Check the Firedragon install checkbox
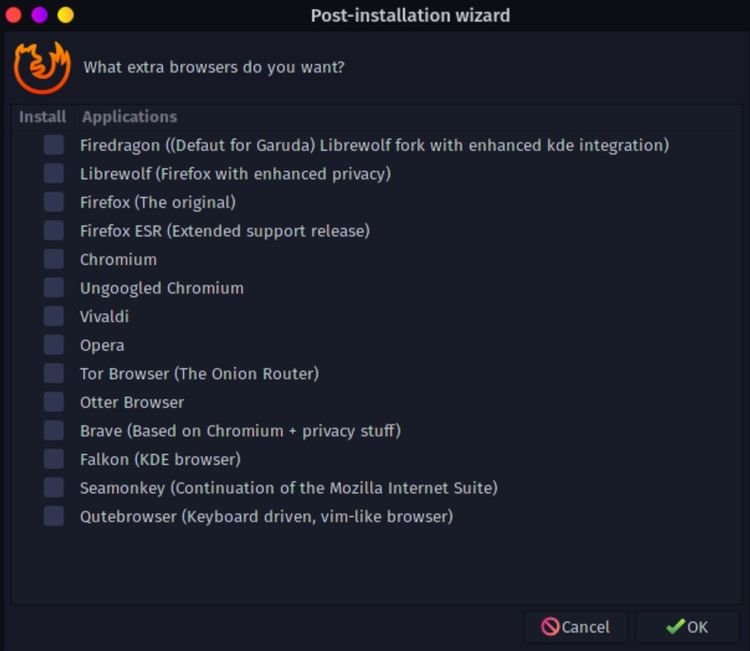 click(54, 144)
